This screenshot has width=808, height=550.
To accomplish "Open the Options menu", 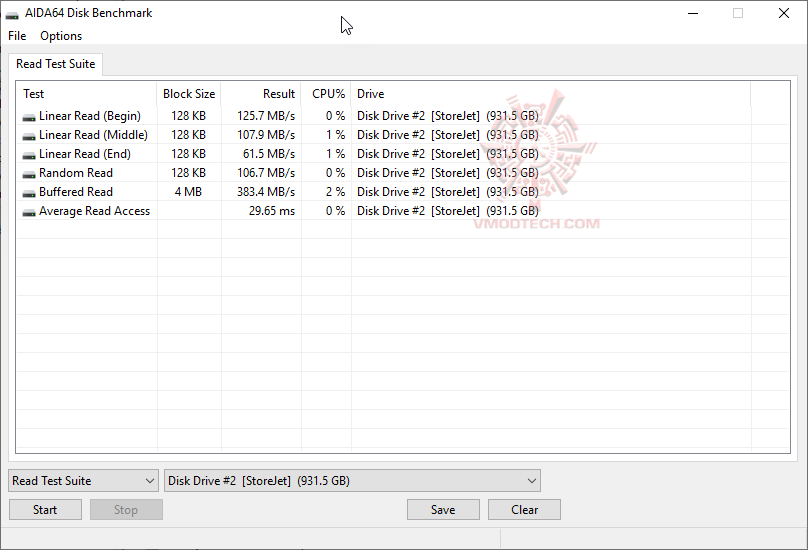I will point(61,36).
